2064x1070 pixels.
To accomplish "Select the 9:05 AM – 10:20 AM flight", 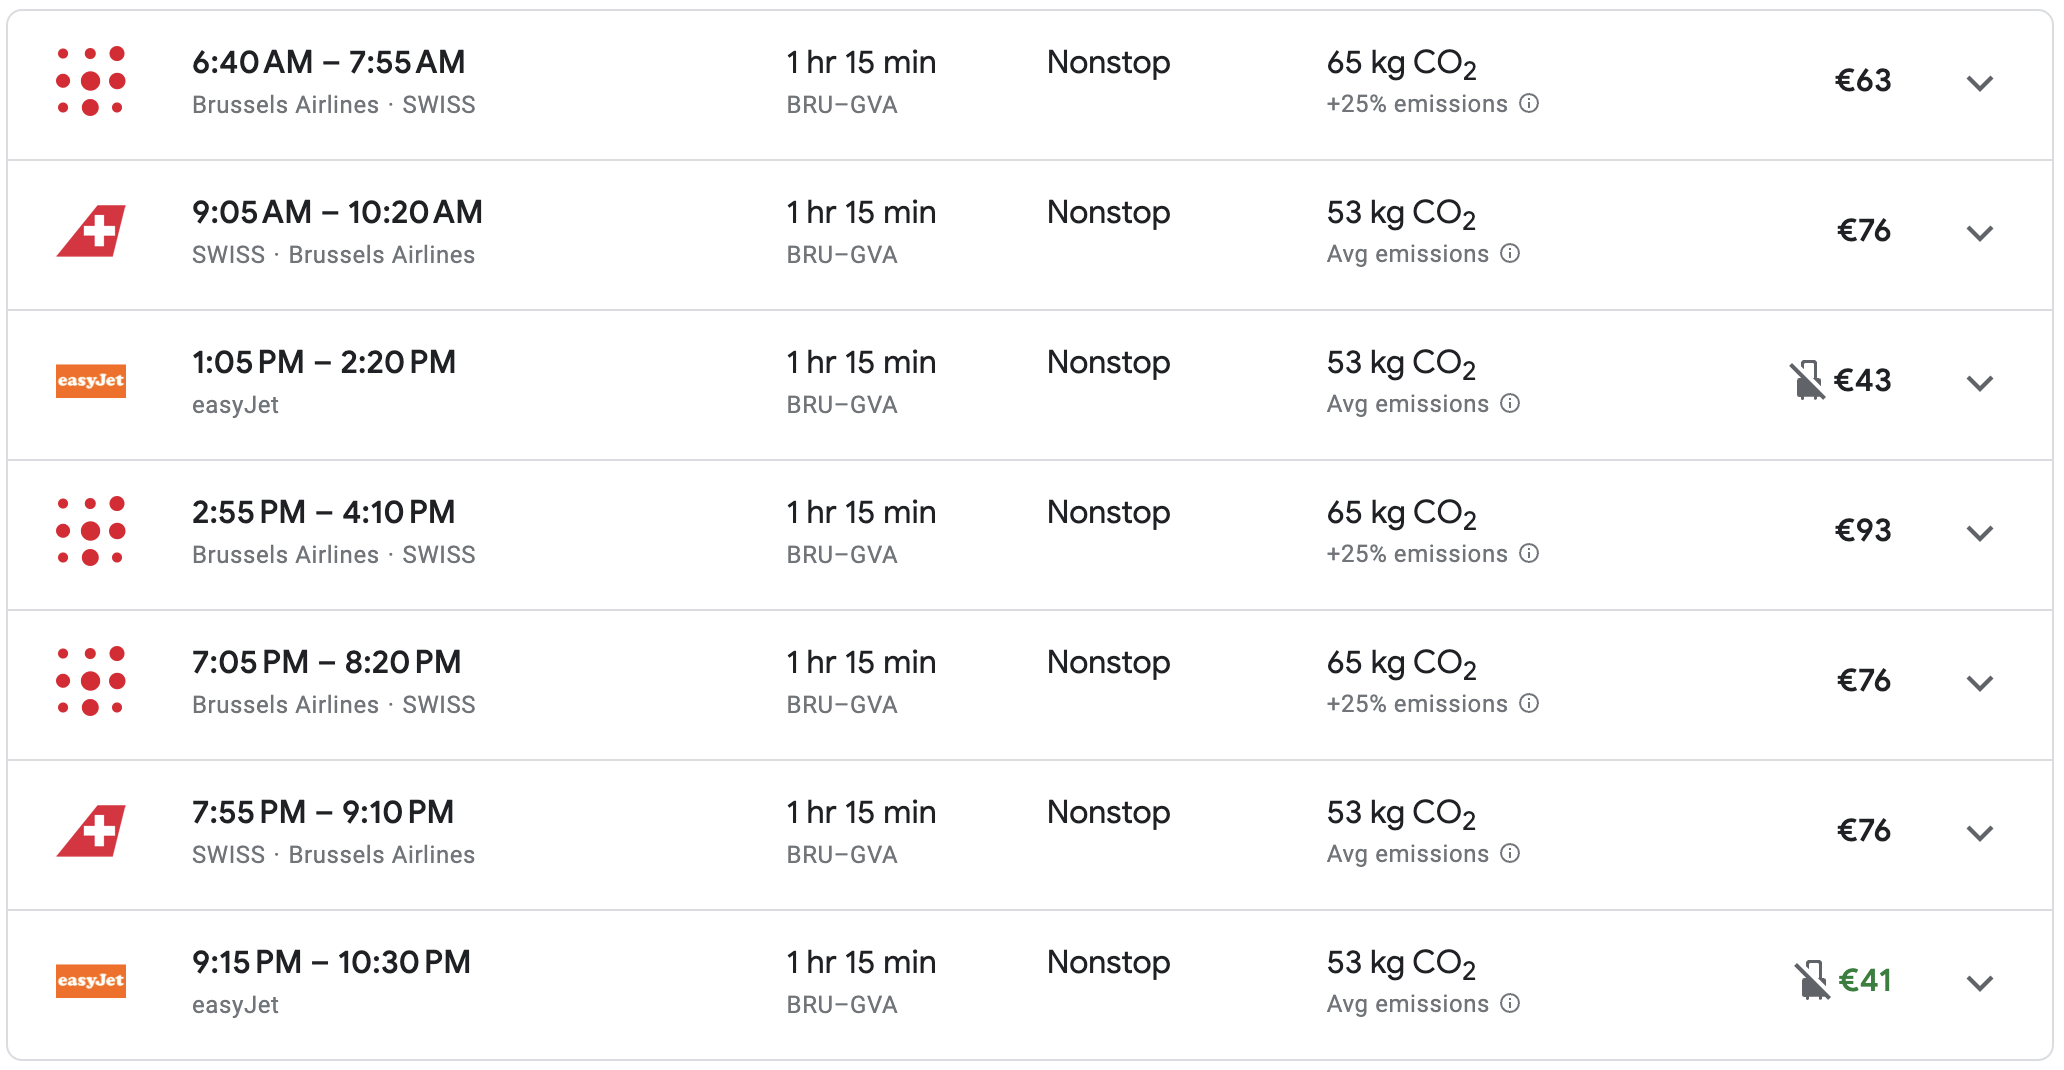I will coord(337,213).
